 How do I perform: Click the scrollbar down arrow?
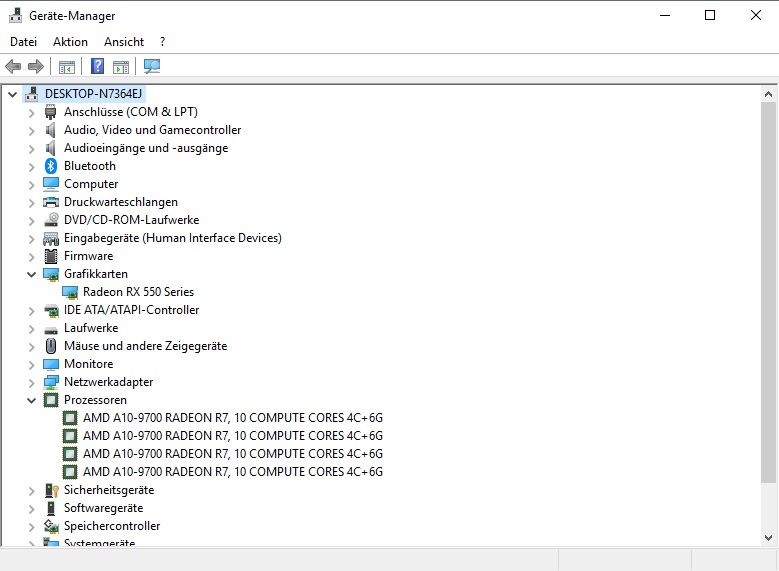pos(768,538)
